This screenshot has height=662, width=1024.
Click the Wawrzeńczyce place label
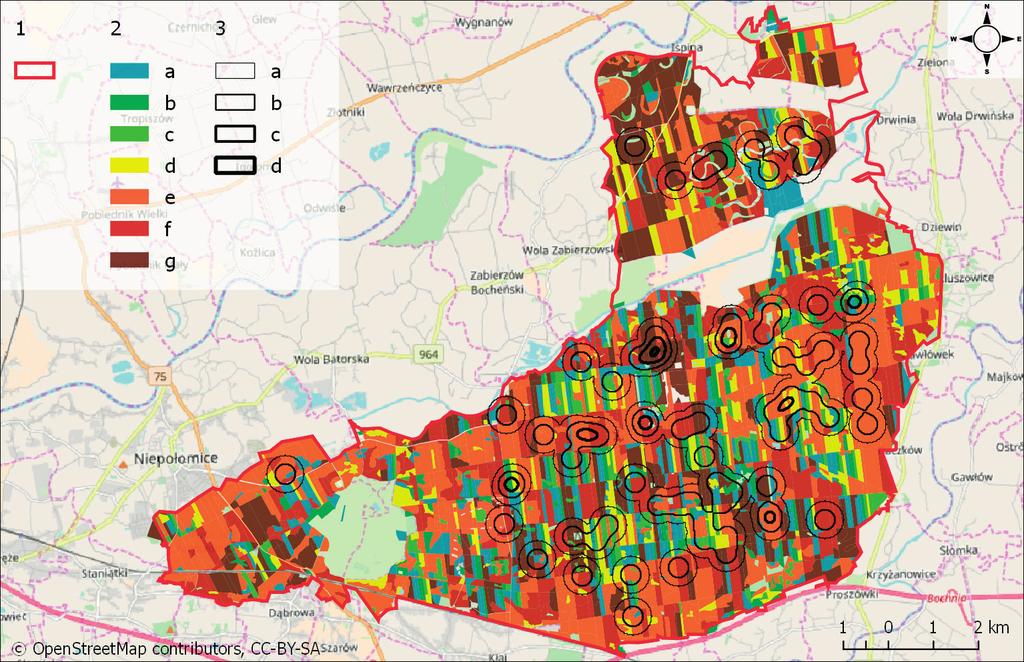tap(404, 87)
